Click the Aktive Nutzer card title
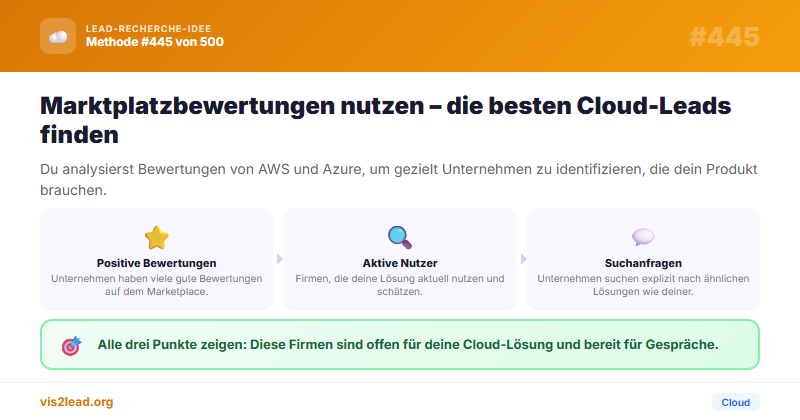The image size is (800, 420). pyautogui.click(x=400, y=263)
